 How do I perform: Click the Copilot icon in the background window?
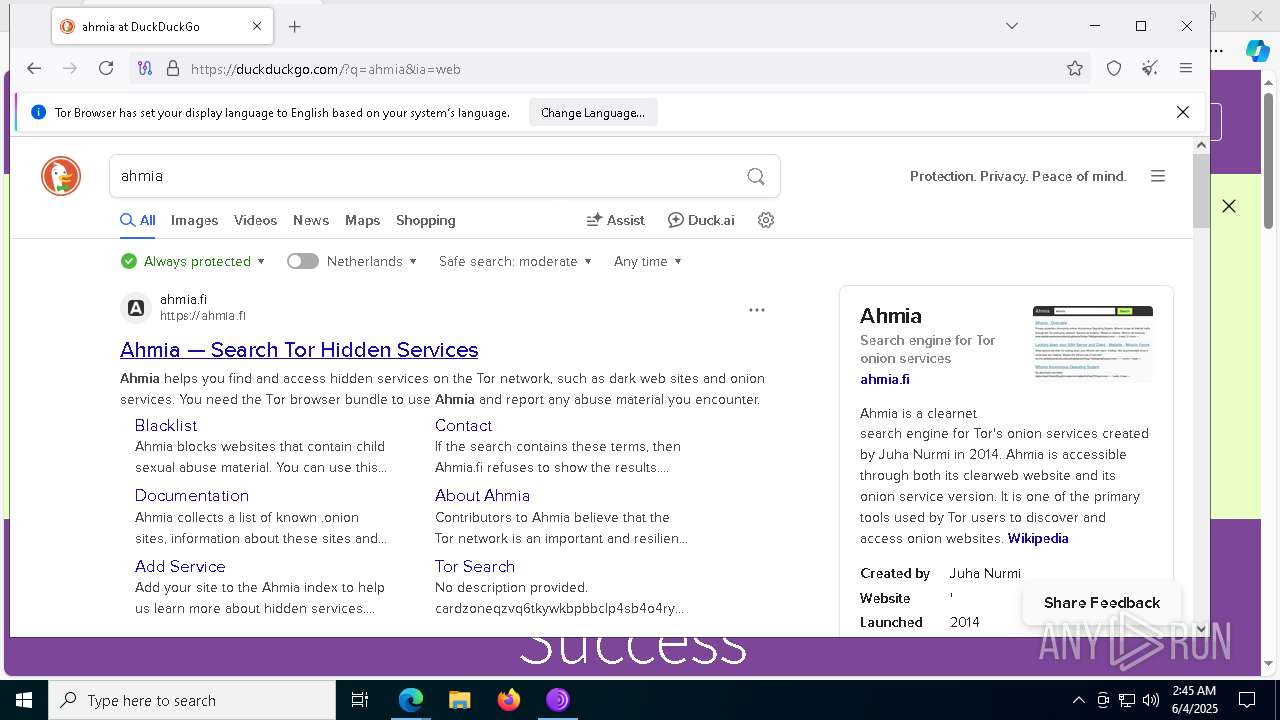(1257, 50)
